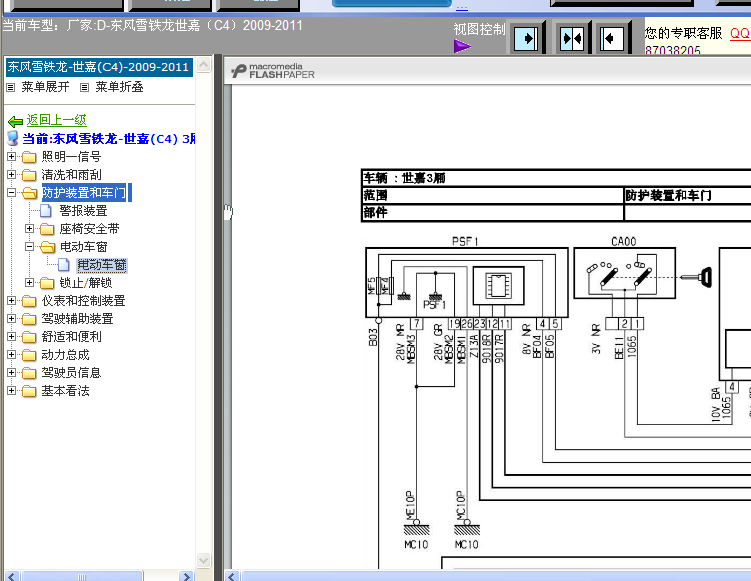Click the 车辆：世嘉3厢 table cell
This screenshot has width=751, height=581.
(x=556, y=178)
